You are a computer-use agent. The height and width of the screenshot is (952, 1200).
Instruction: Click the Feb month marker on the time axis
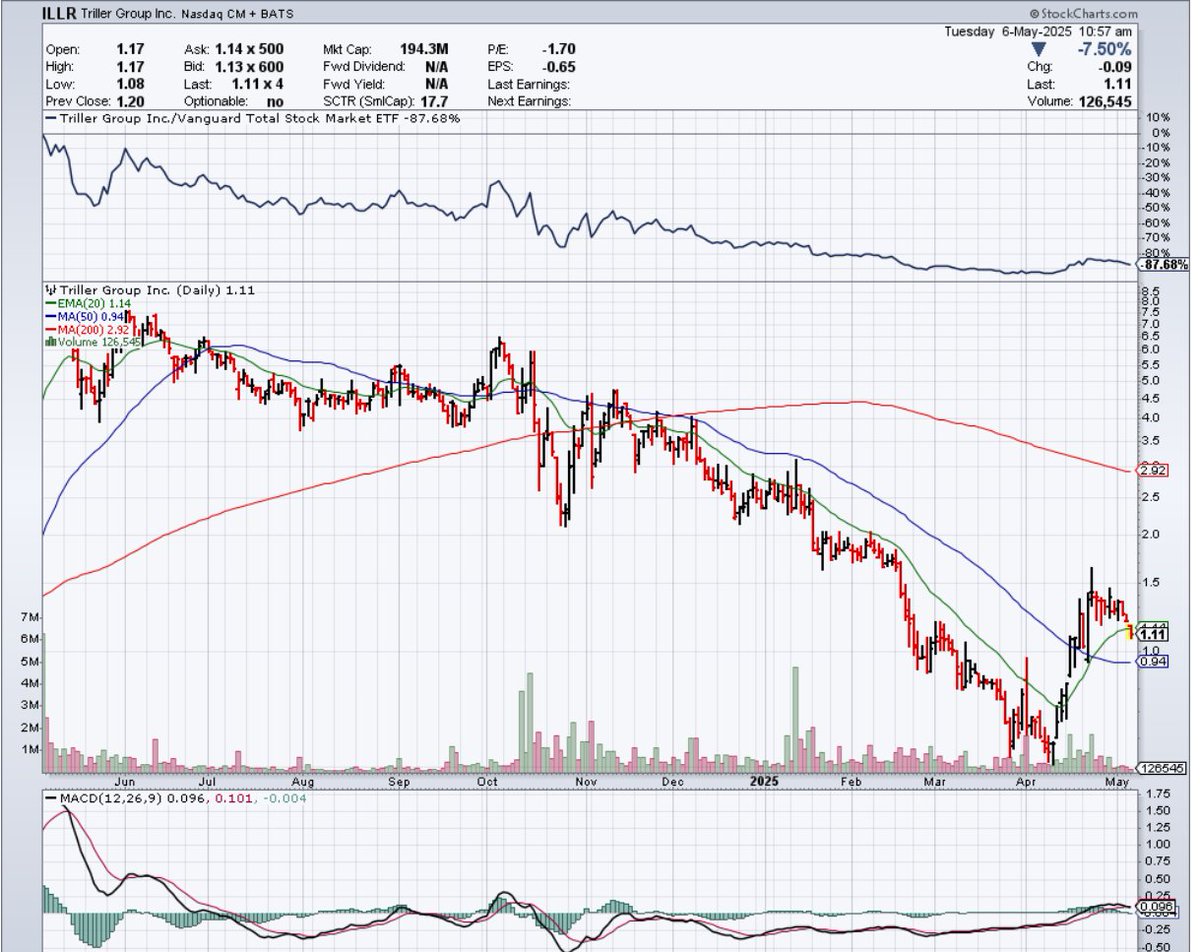tap(852, 783)
